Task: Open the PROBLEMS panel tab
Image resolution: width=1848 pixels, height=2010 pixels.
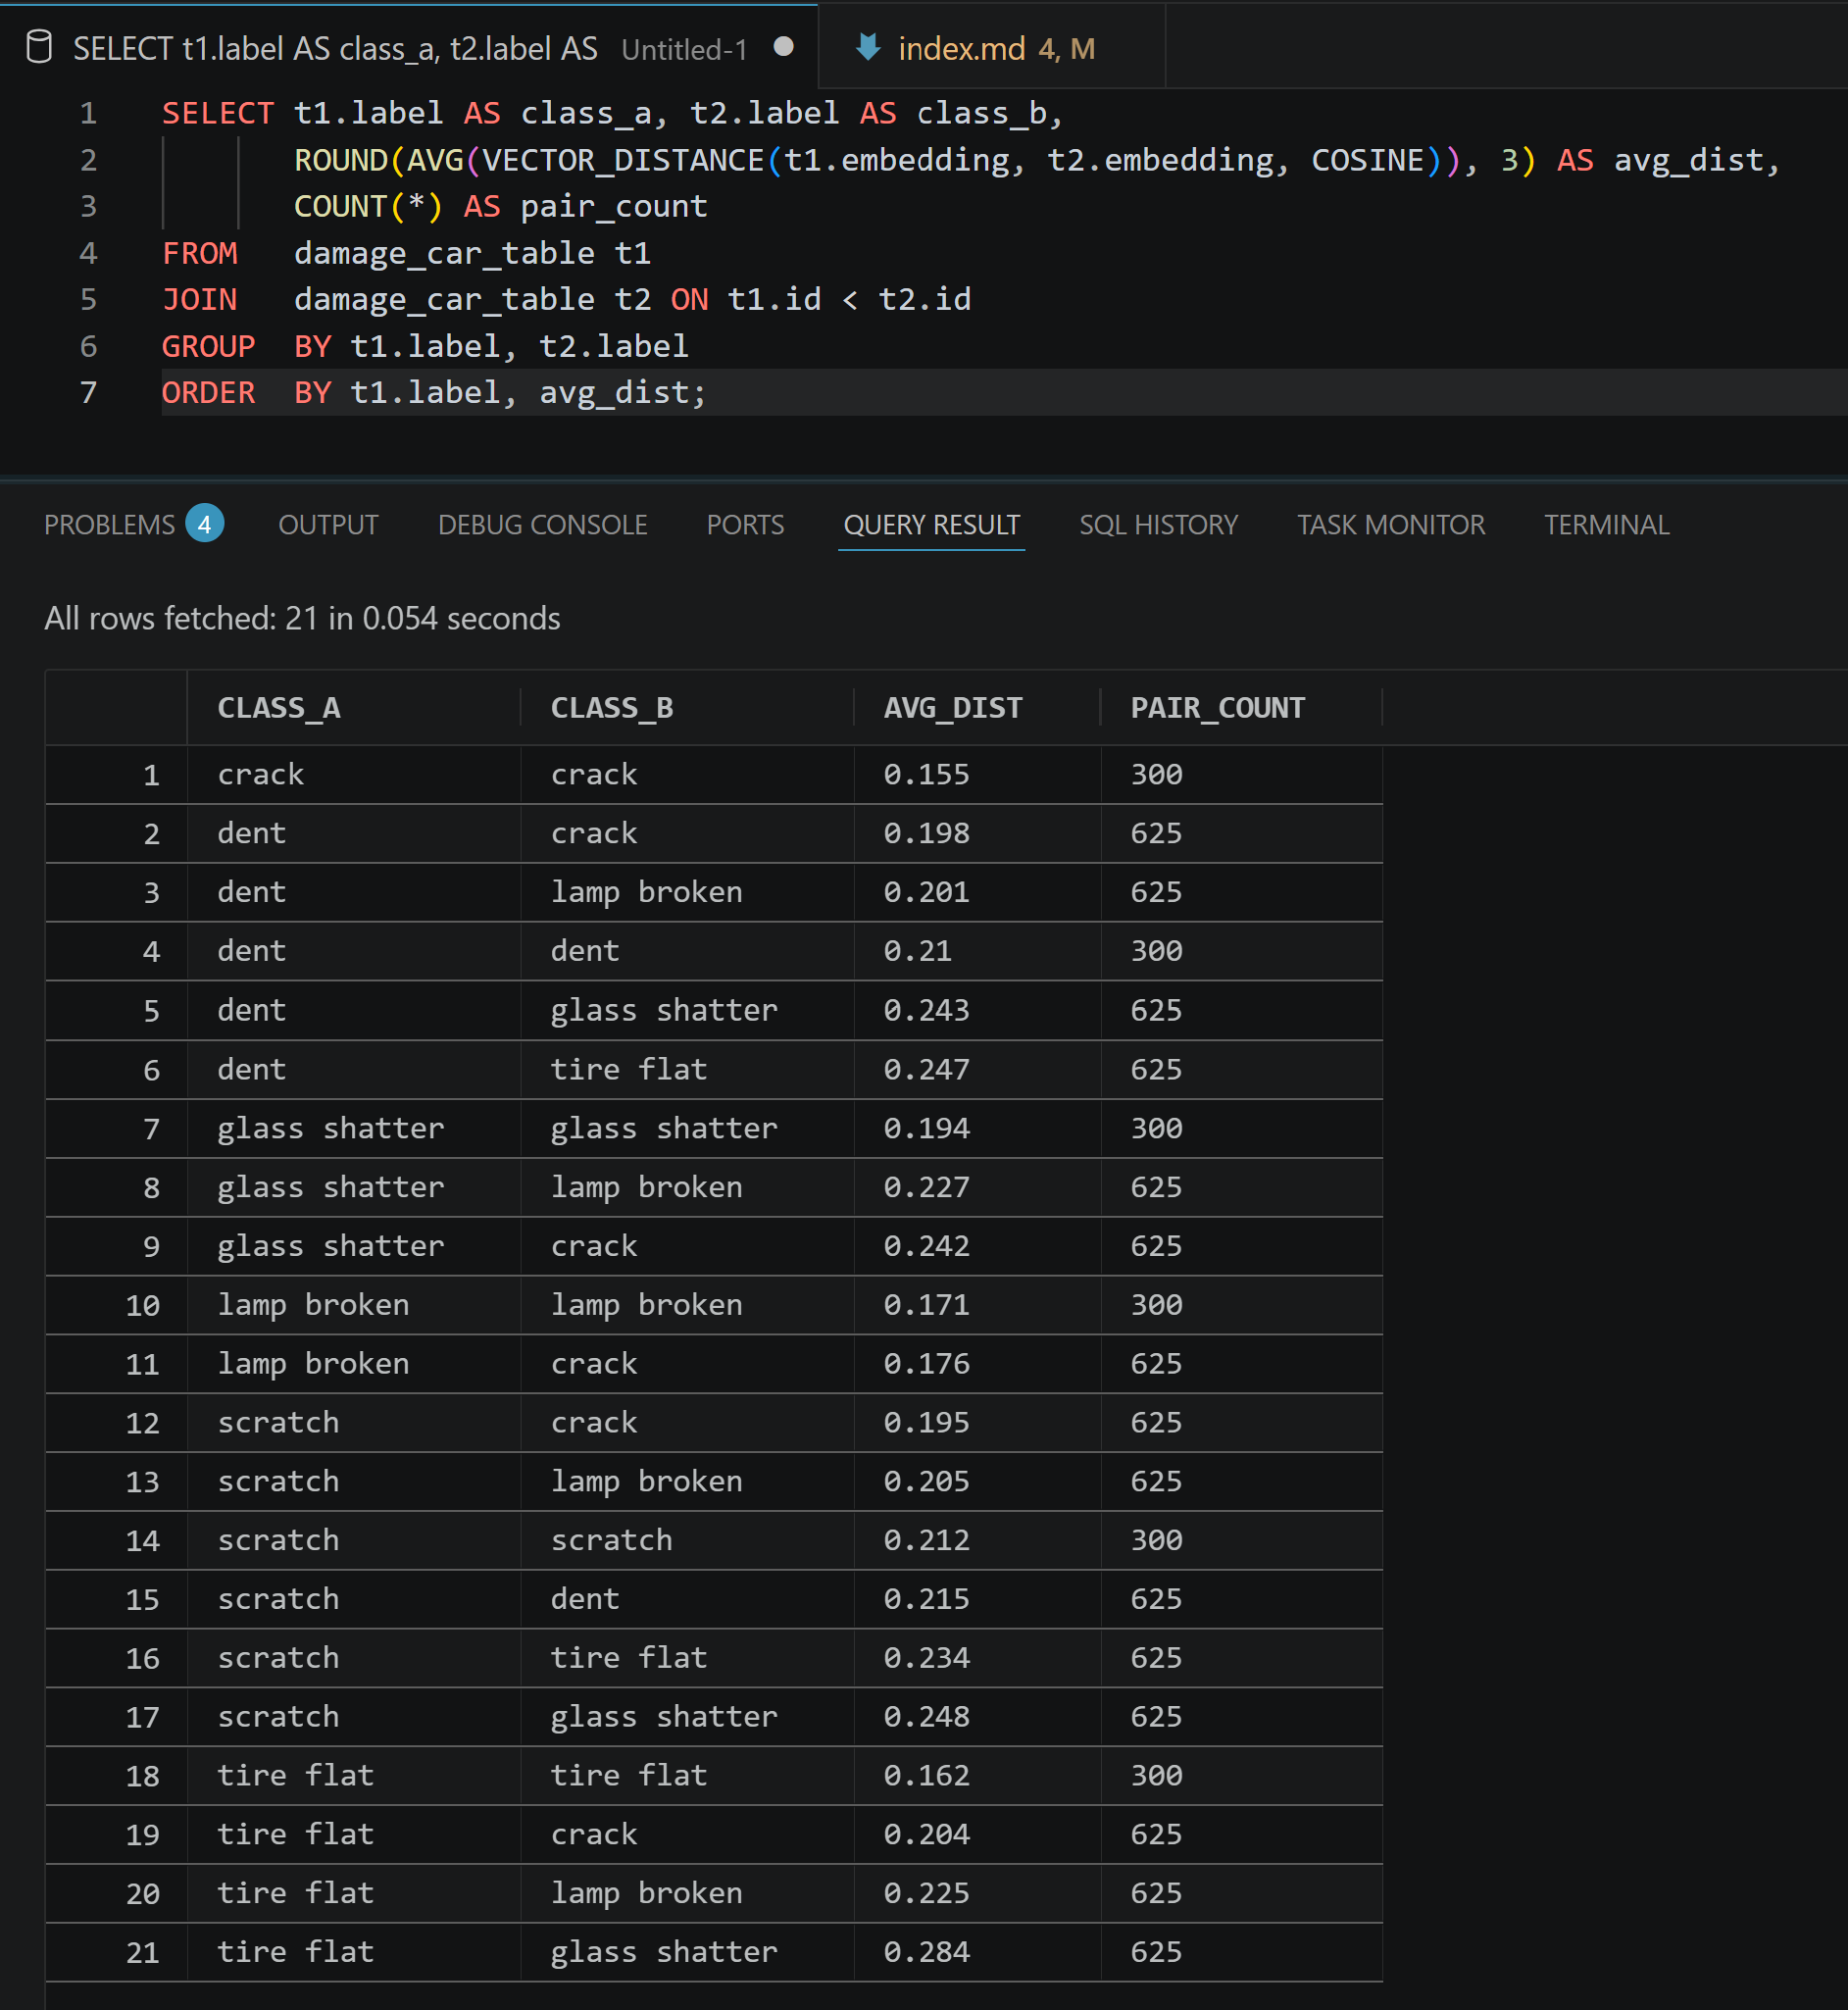Action: click(x=109, y=525)
